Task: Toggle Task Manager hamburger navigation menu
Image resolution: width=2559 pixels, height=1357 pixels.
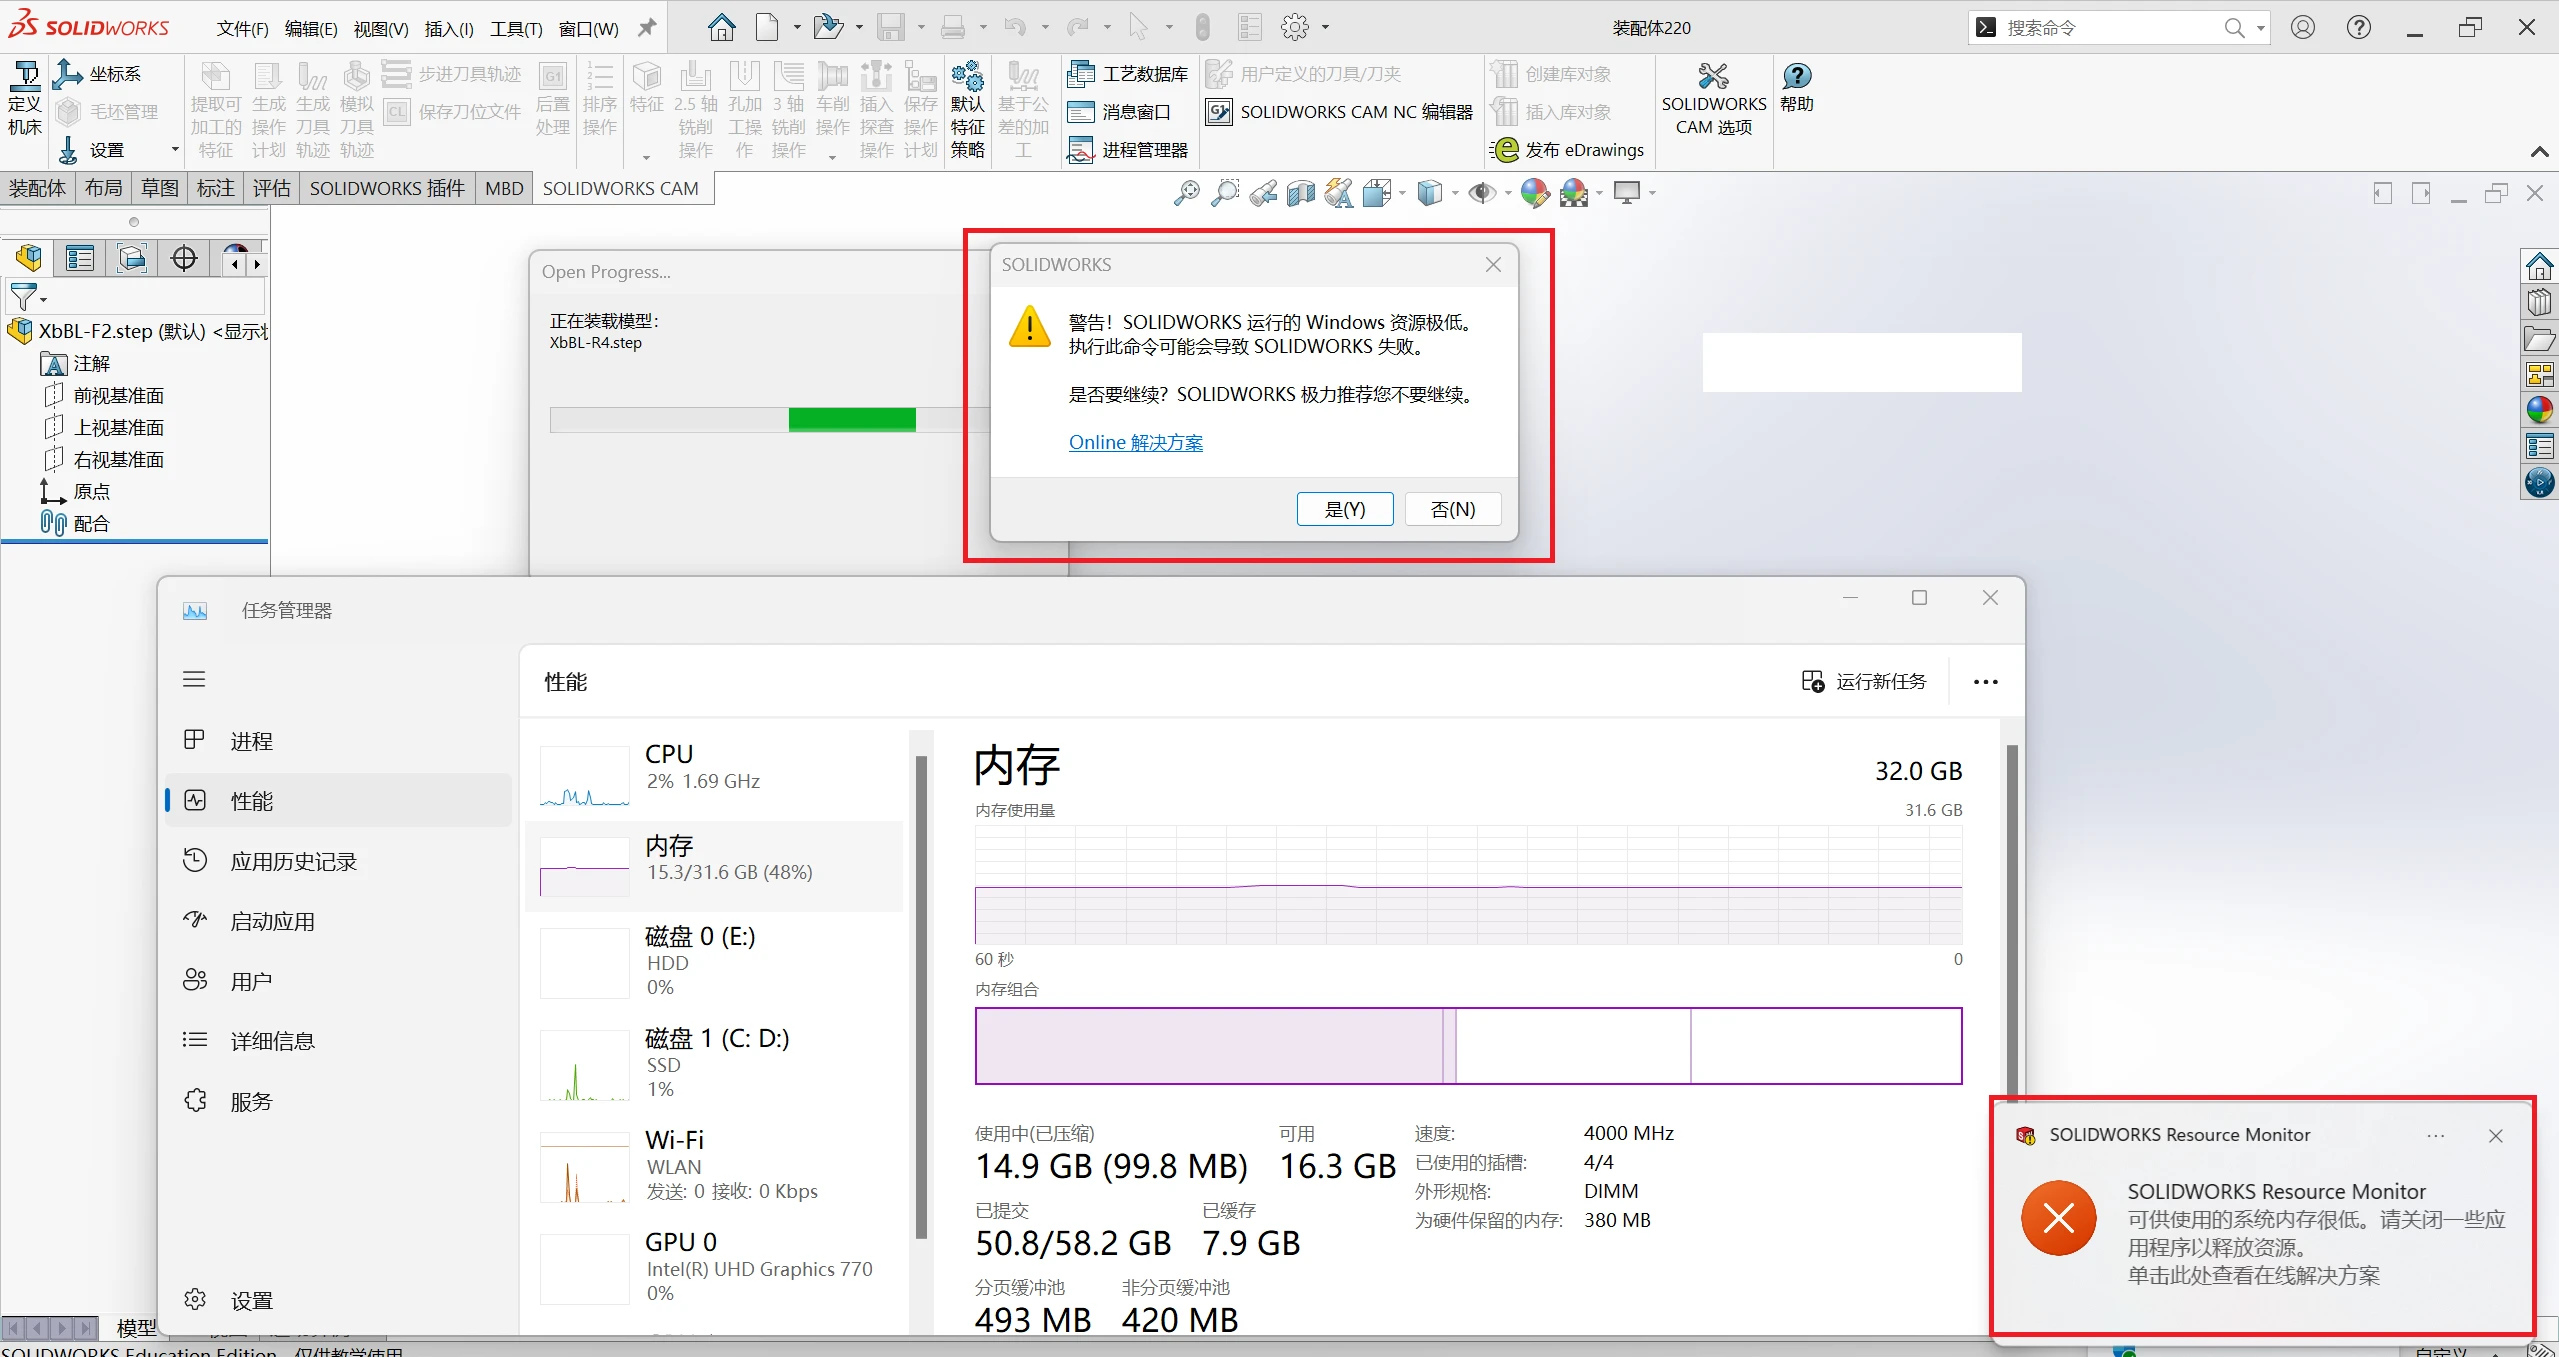Action: [x=194, y=680]
